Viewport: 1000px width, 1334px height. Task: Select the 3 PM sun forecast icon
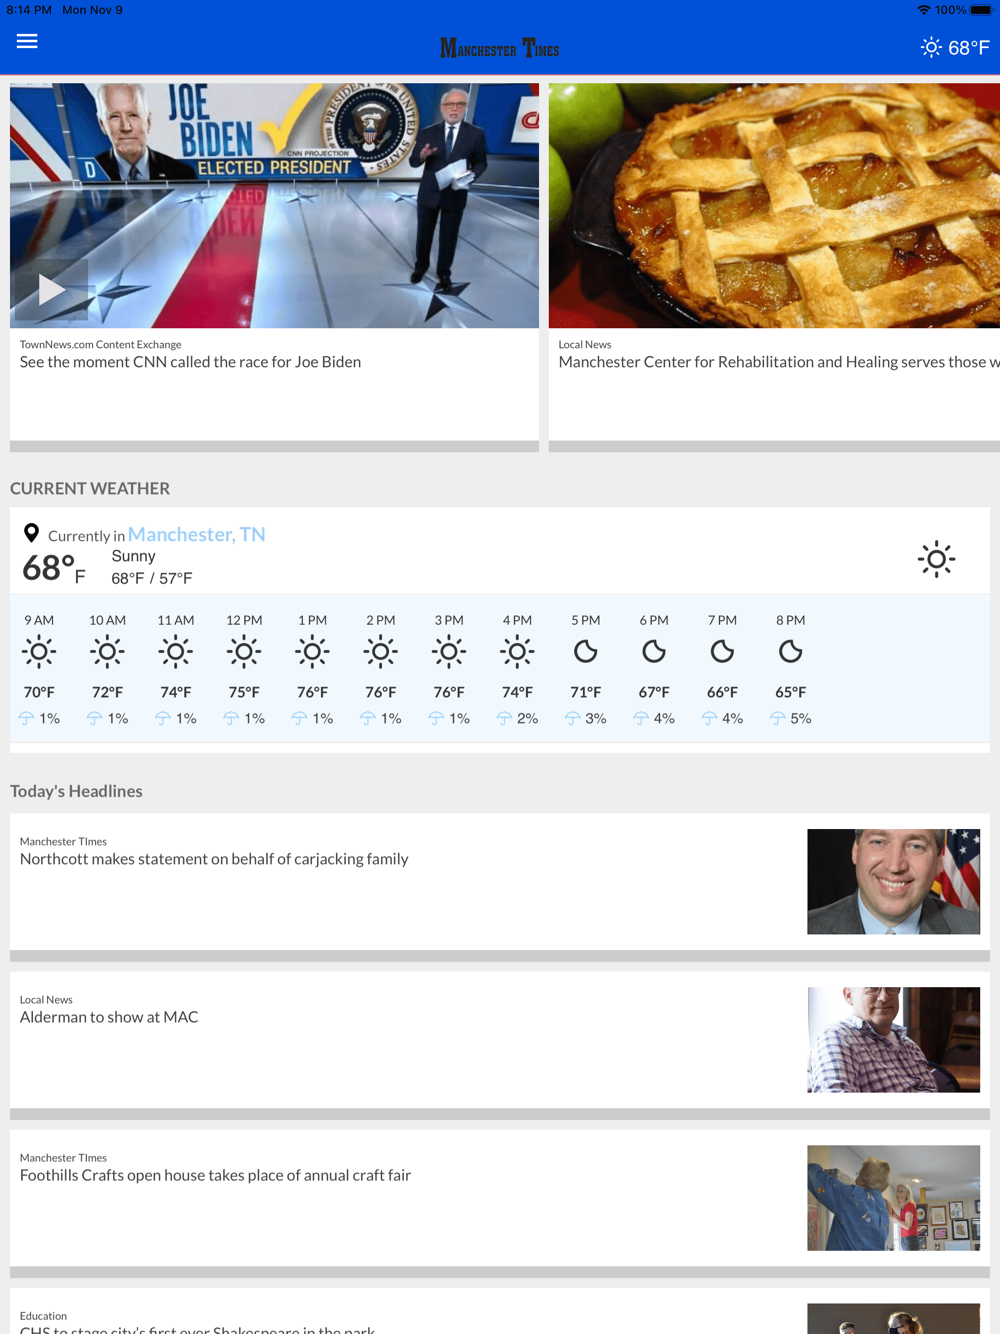coord(449,652)
